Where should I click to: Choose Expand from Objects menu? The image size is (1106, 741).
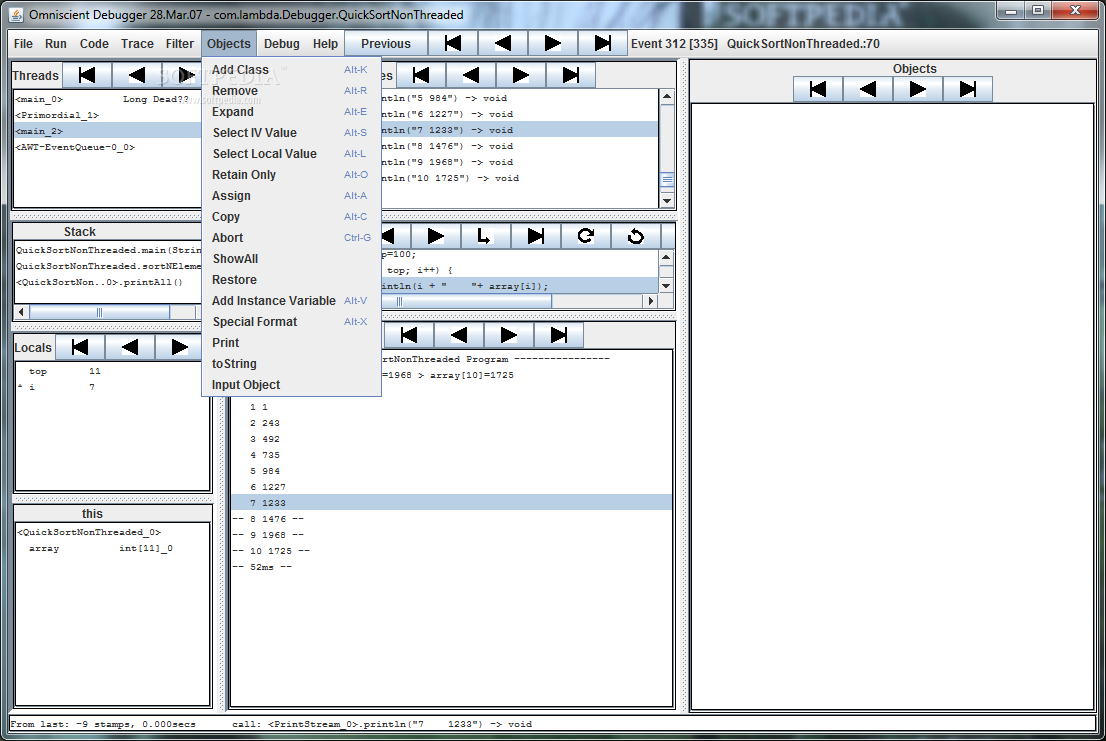[x=291, y=112]
